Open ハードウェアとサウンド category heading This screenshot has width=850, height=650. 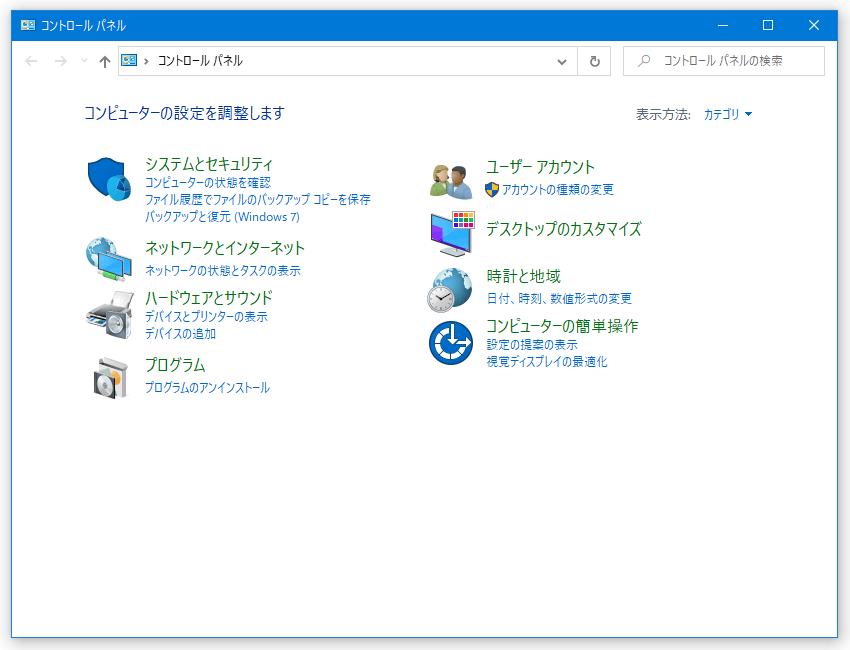click(x=209, y=298)
